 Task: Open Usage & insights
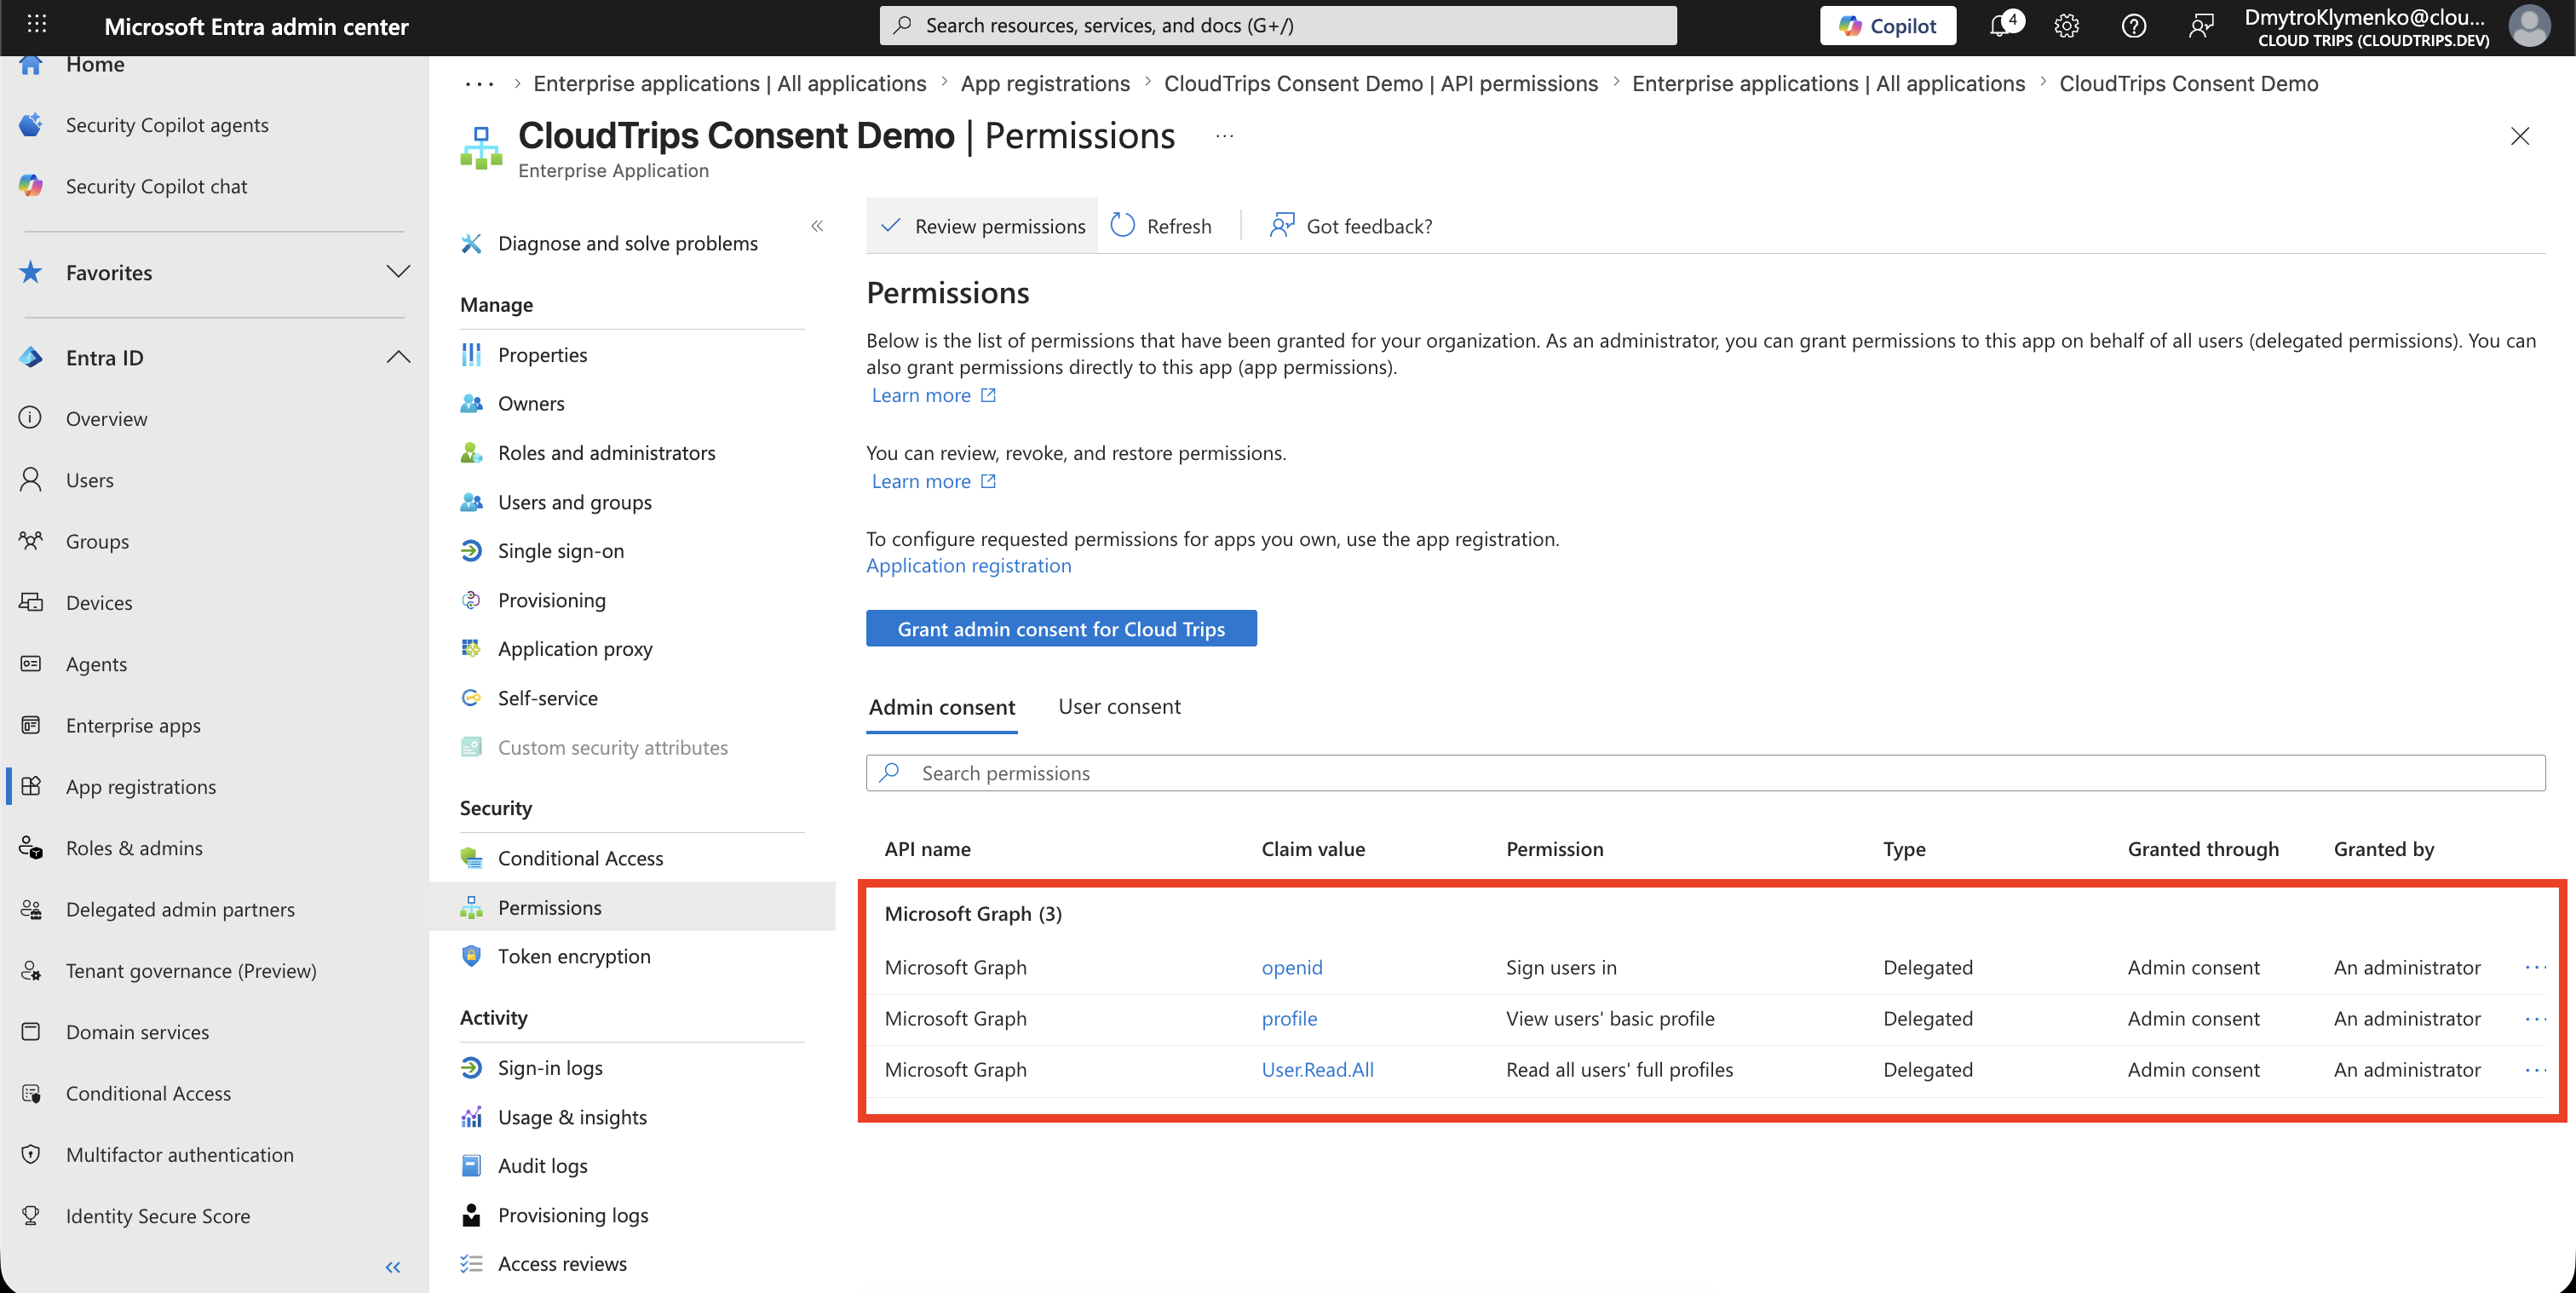(x=572, y=1117)
